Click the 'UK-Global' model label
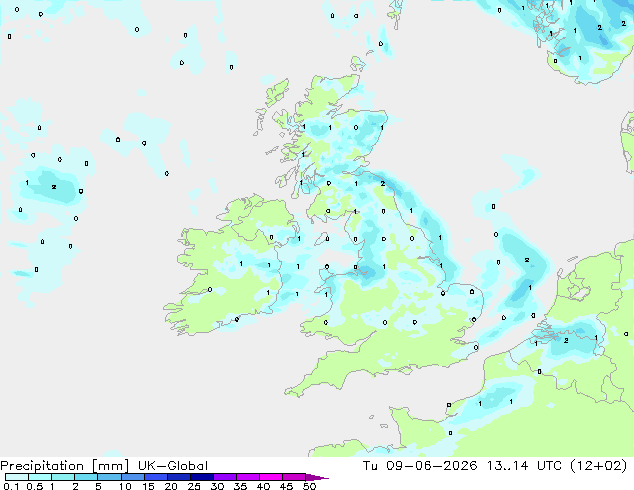 click(173, 466)
